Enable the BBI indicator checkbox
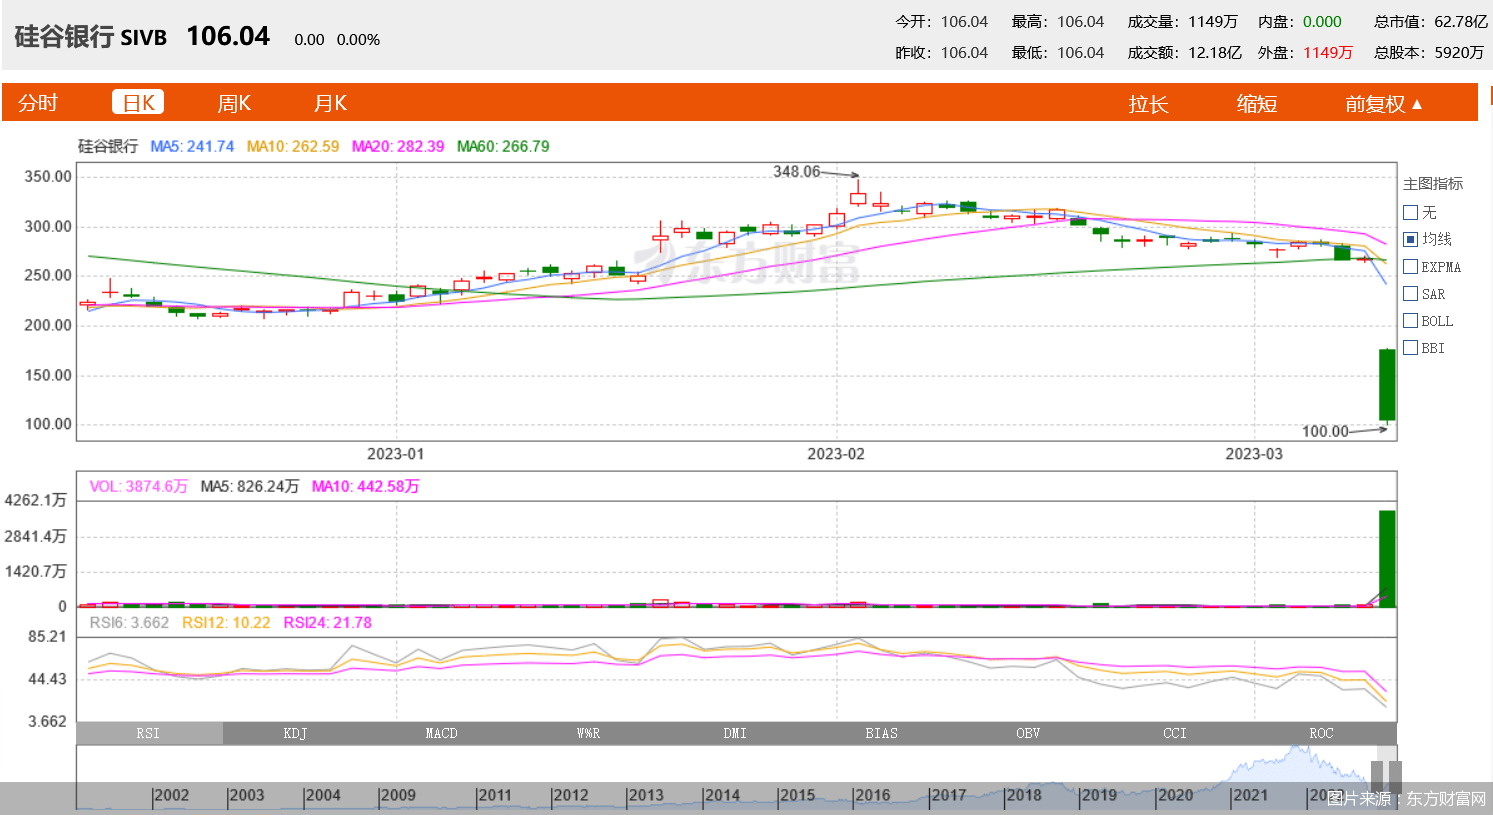The height and width of the screenshot is (815, 1493). (1411, 347)
